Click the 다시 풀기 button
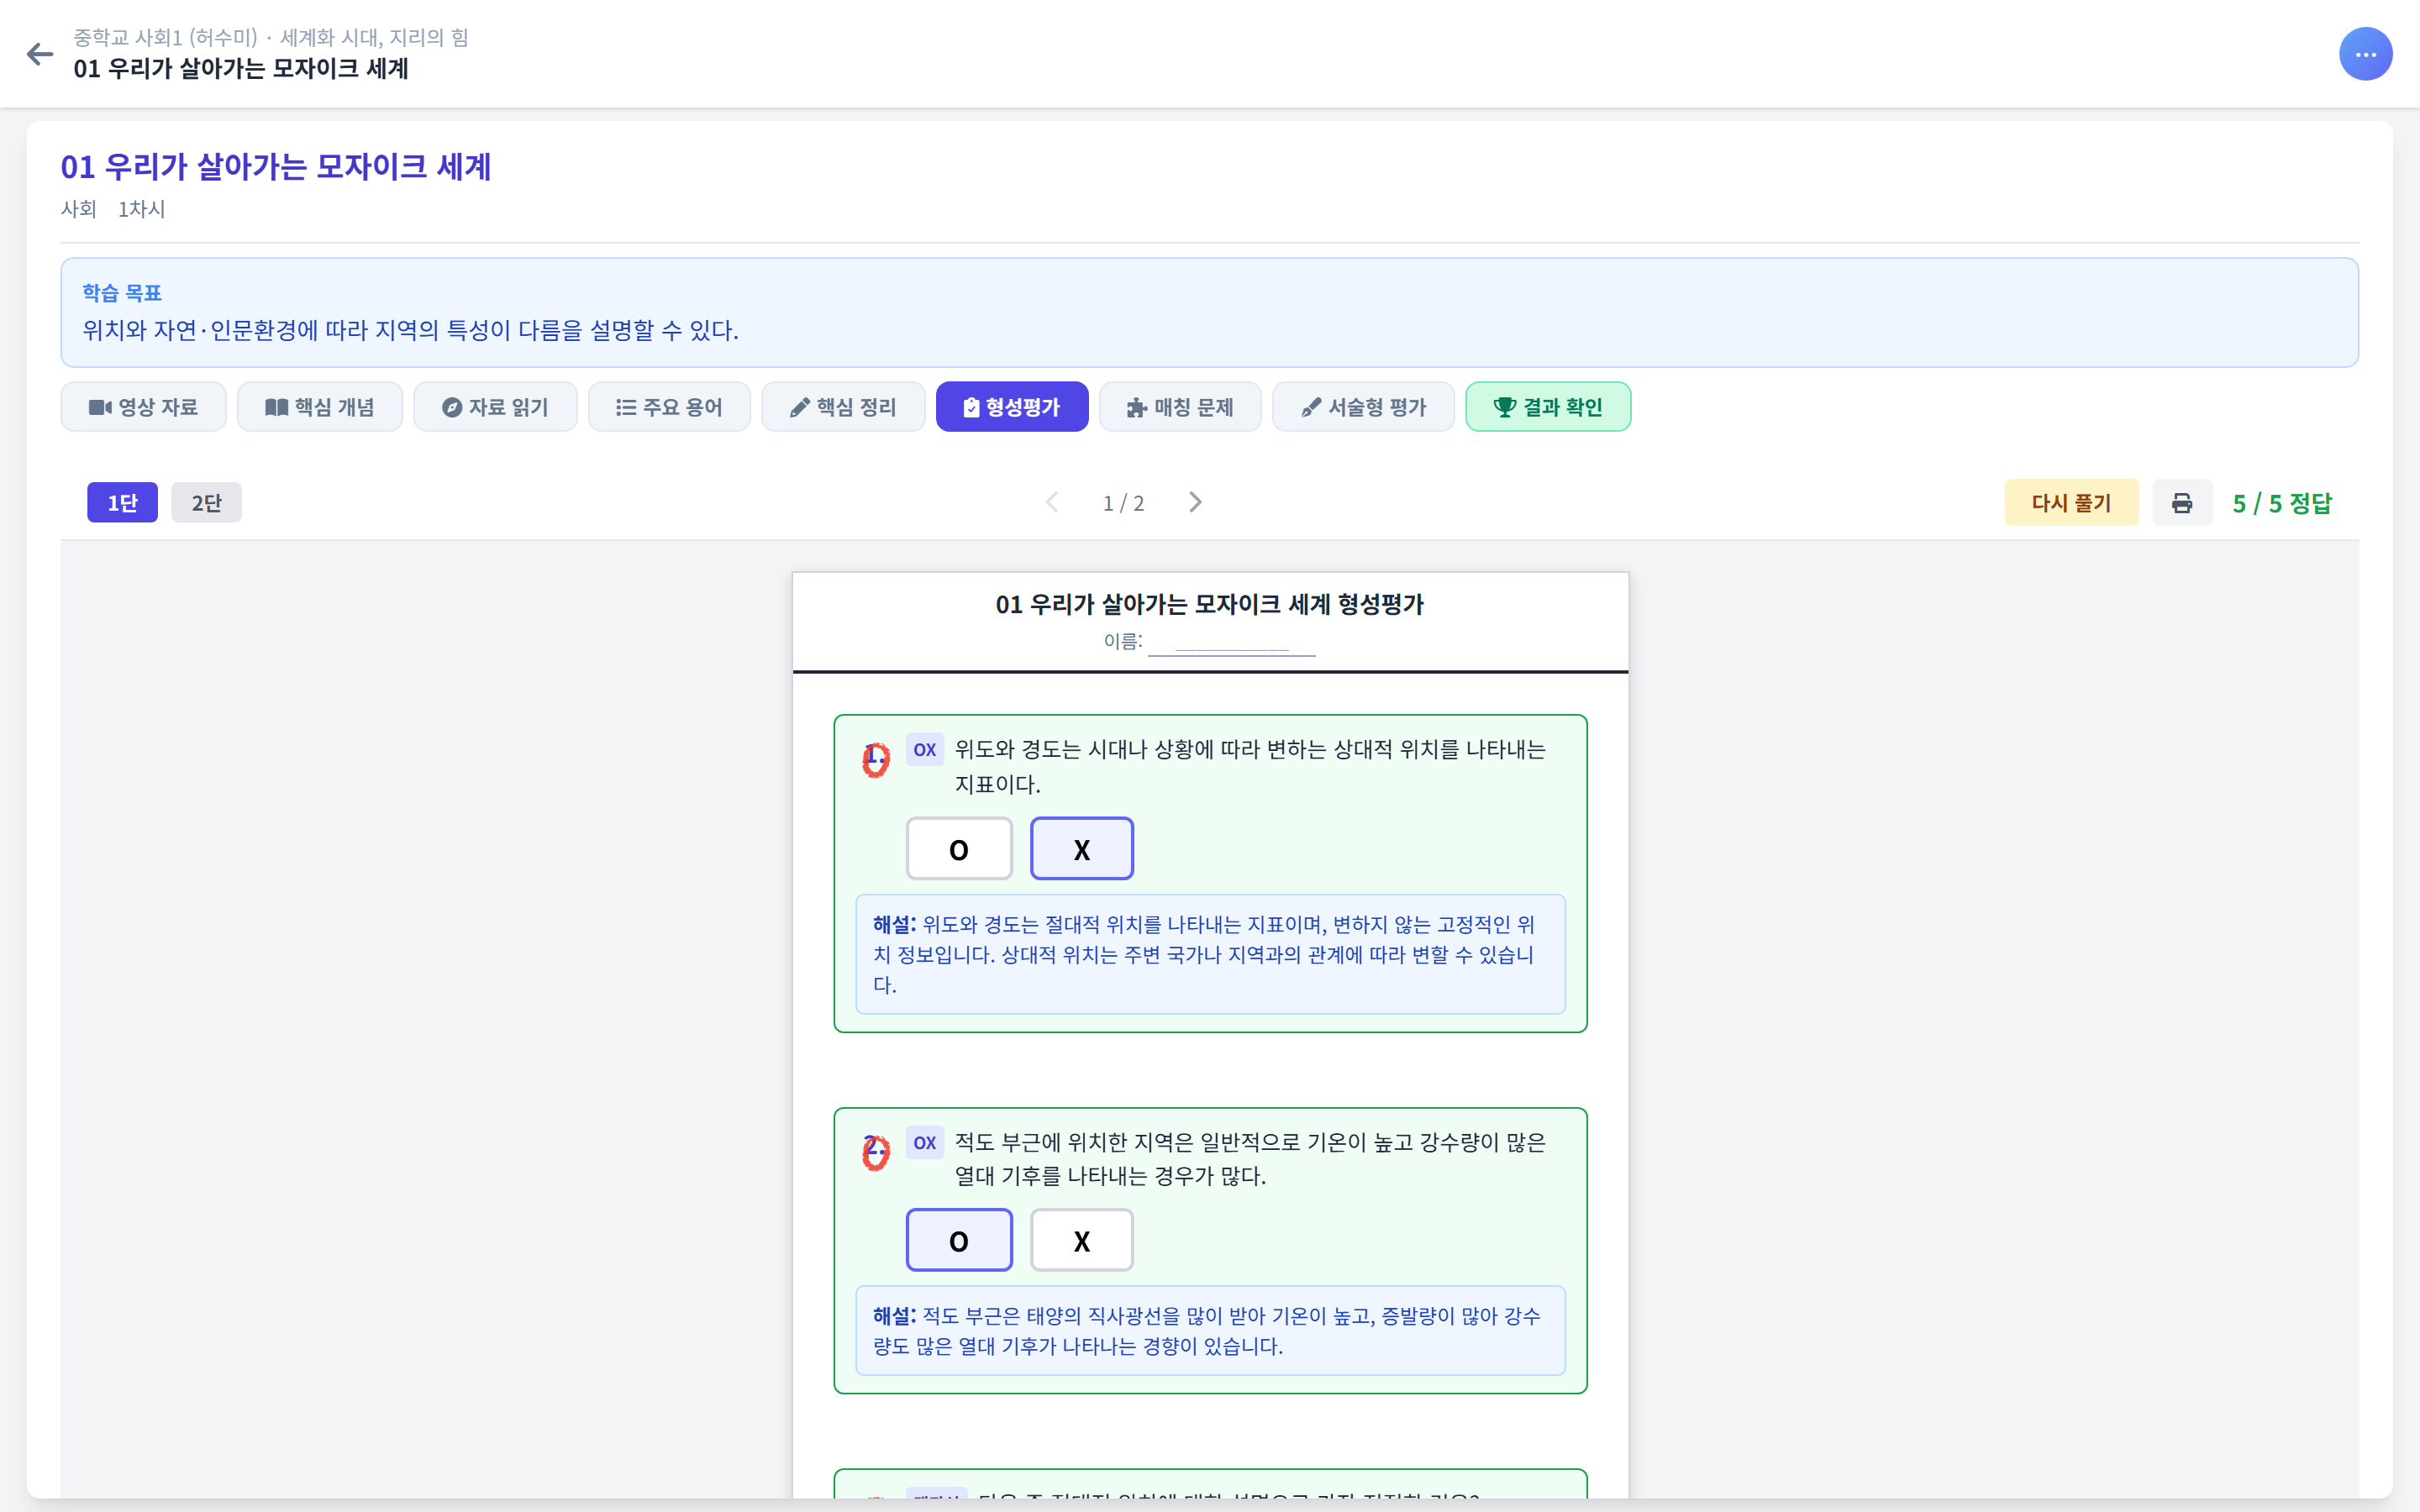The width and height of the screenshot is (2420, 1512). (2072, 502)
